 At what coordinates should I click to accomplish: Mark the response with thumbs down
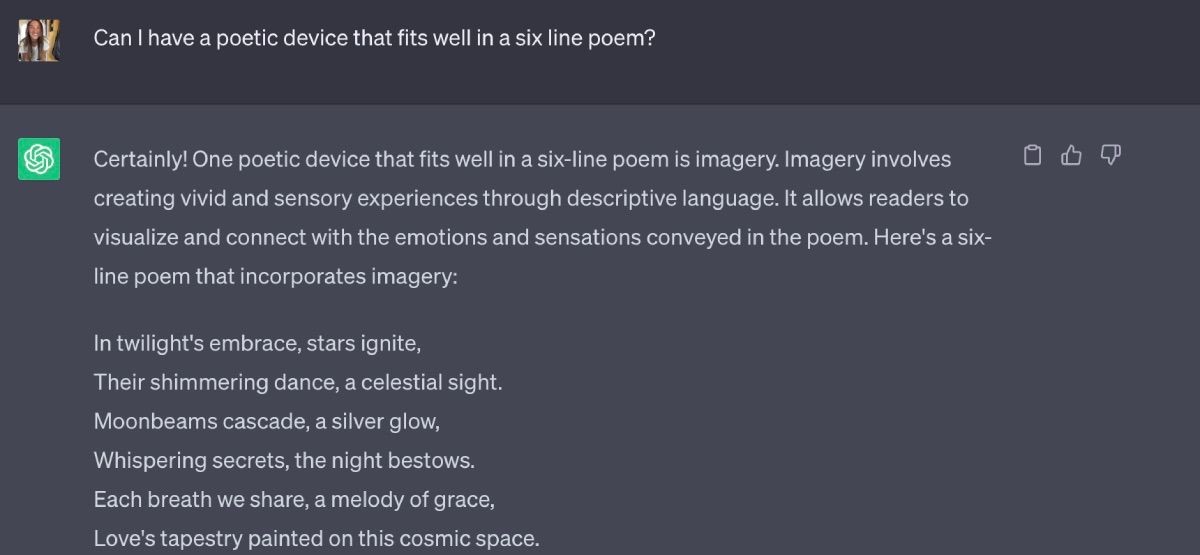tap(1110, 155)
